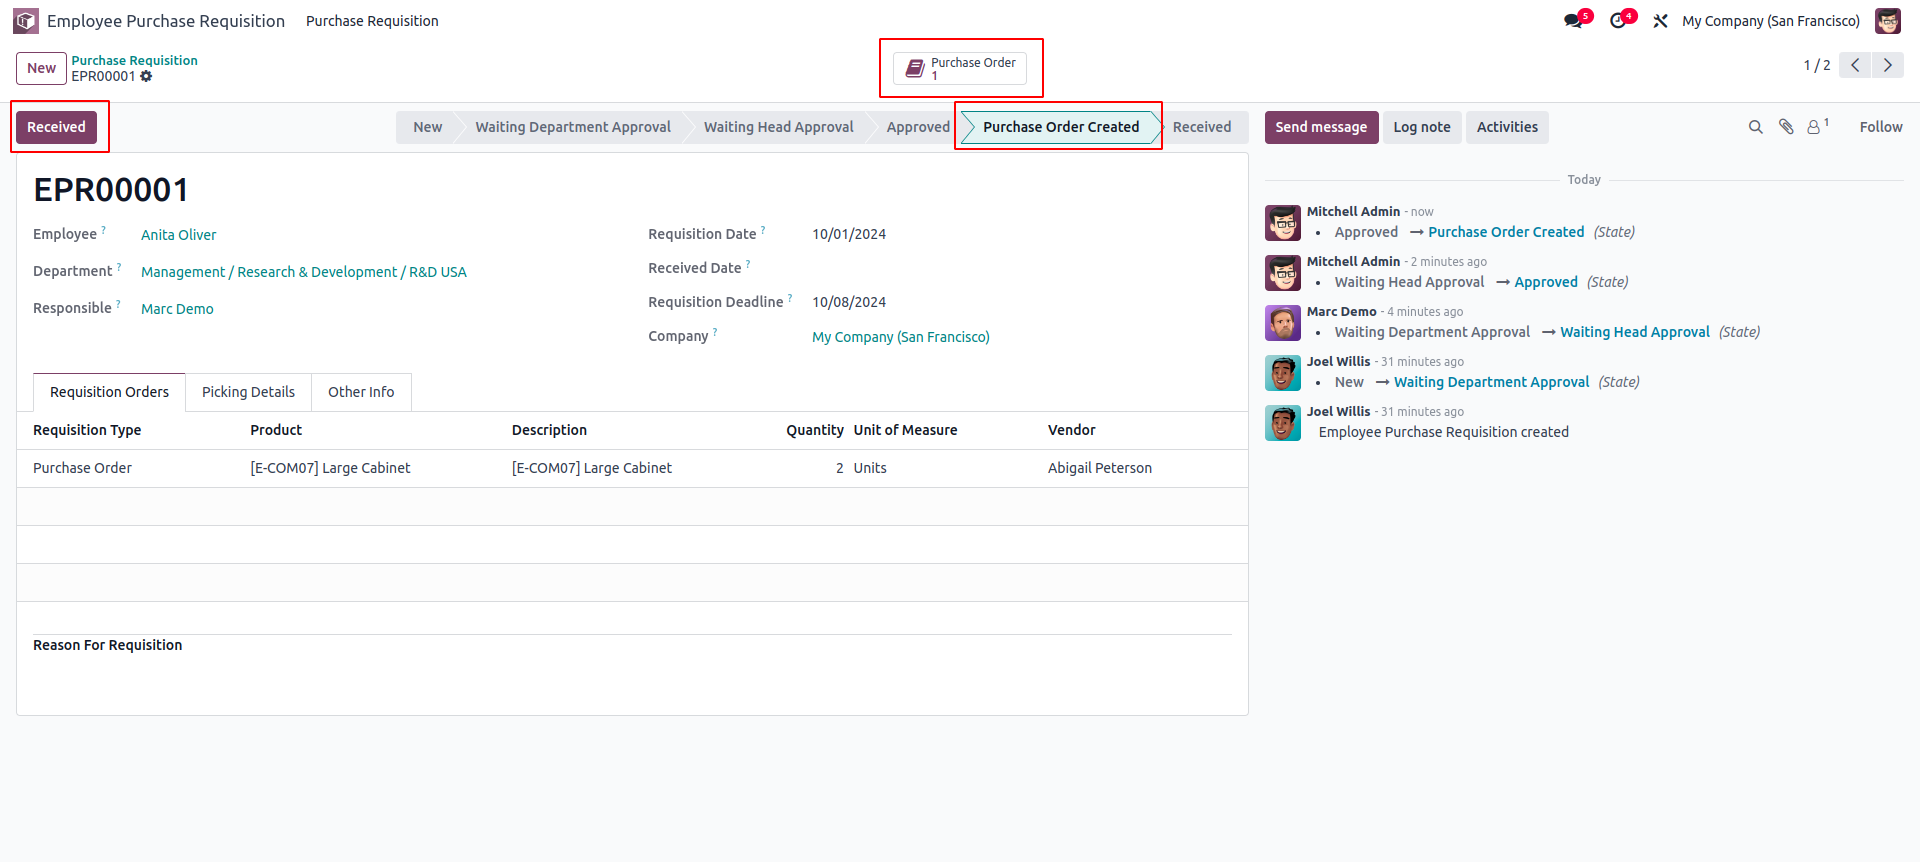1920x862 pixels.
Task: Click the Requisition Deadline value 10/08/2024
Action: tap(848, 302)
